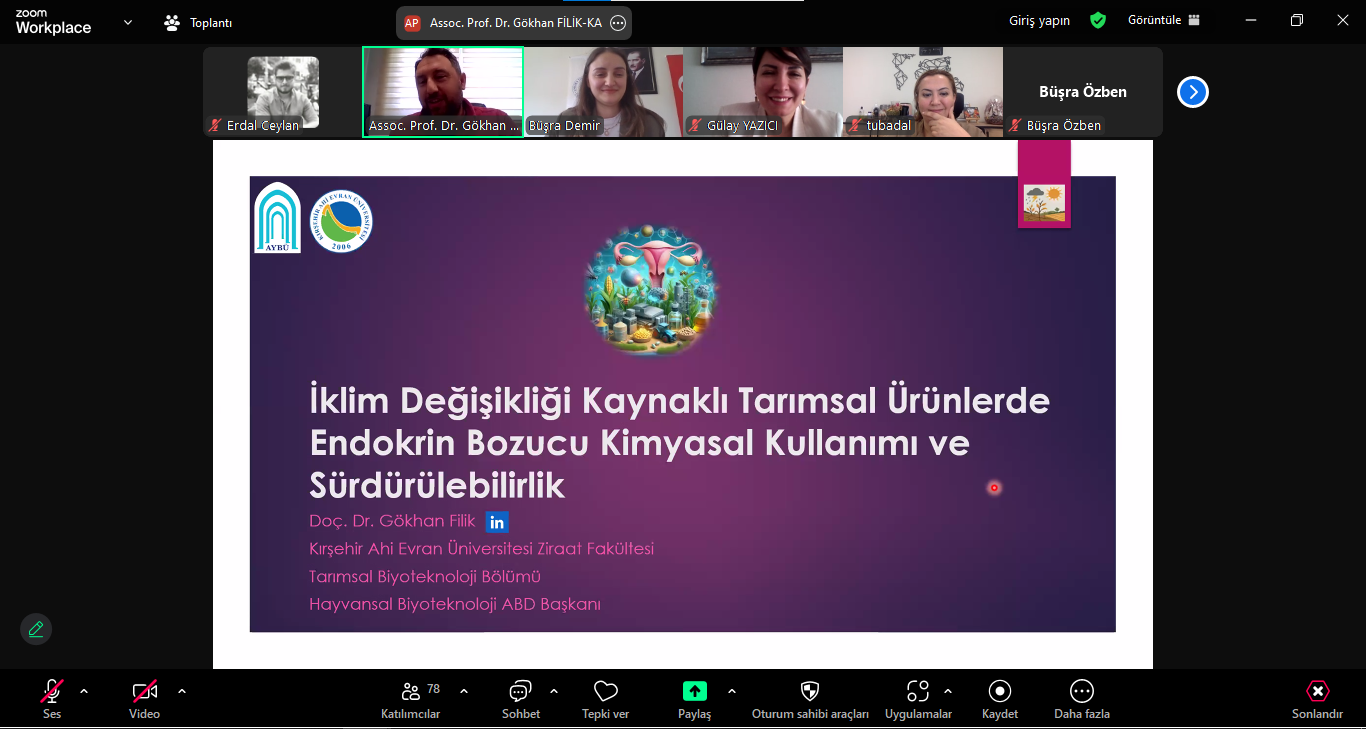Open Oturum sahibi araçları shield icon
The width and height of the screenshot is (1366, 729).
coord(810,692)
